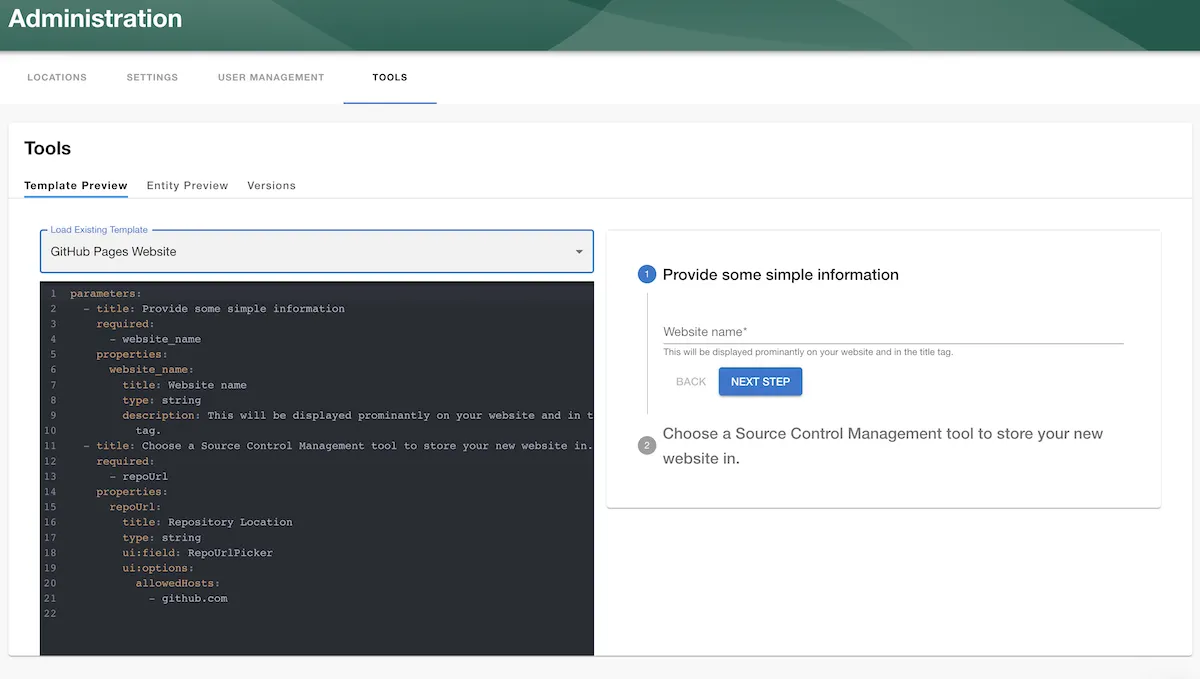Click the step 1 circle icon
Viewport: 1200px width, 679px height.
647,275
